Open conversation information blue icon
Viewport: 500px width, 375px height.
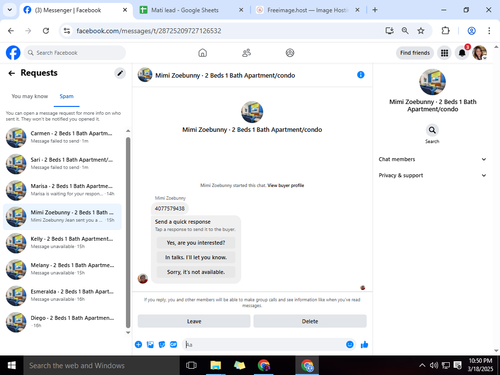click(361, 75)
